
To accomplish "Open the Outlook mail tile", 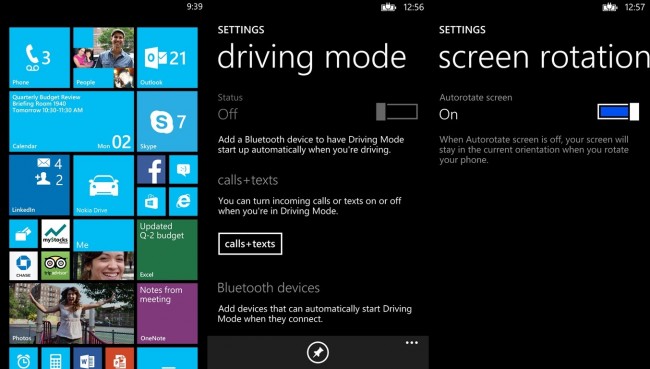I will 167,58.
